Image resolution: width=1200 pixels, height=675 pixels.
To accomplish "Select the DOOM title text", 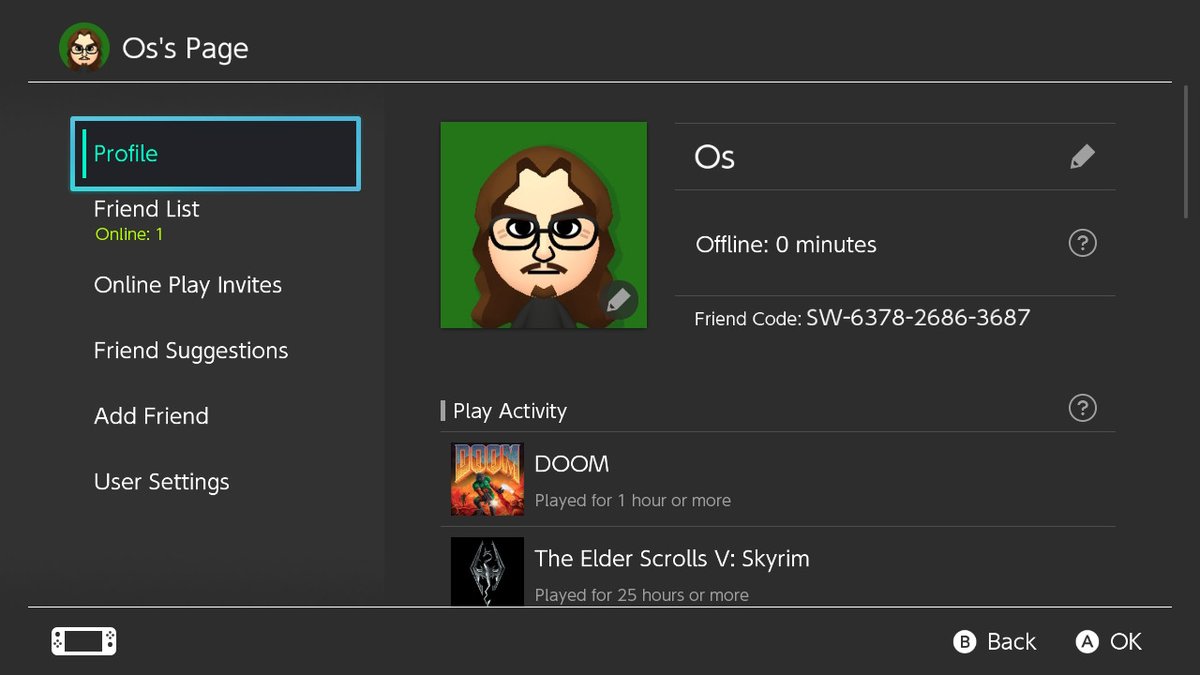I will point(572,464).
